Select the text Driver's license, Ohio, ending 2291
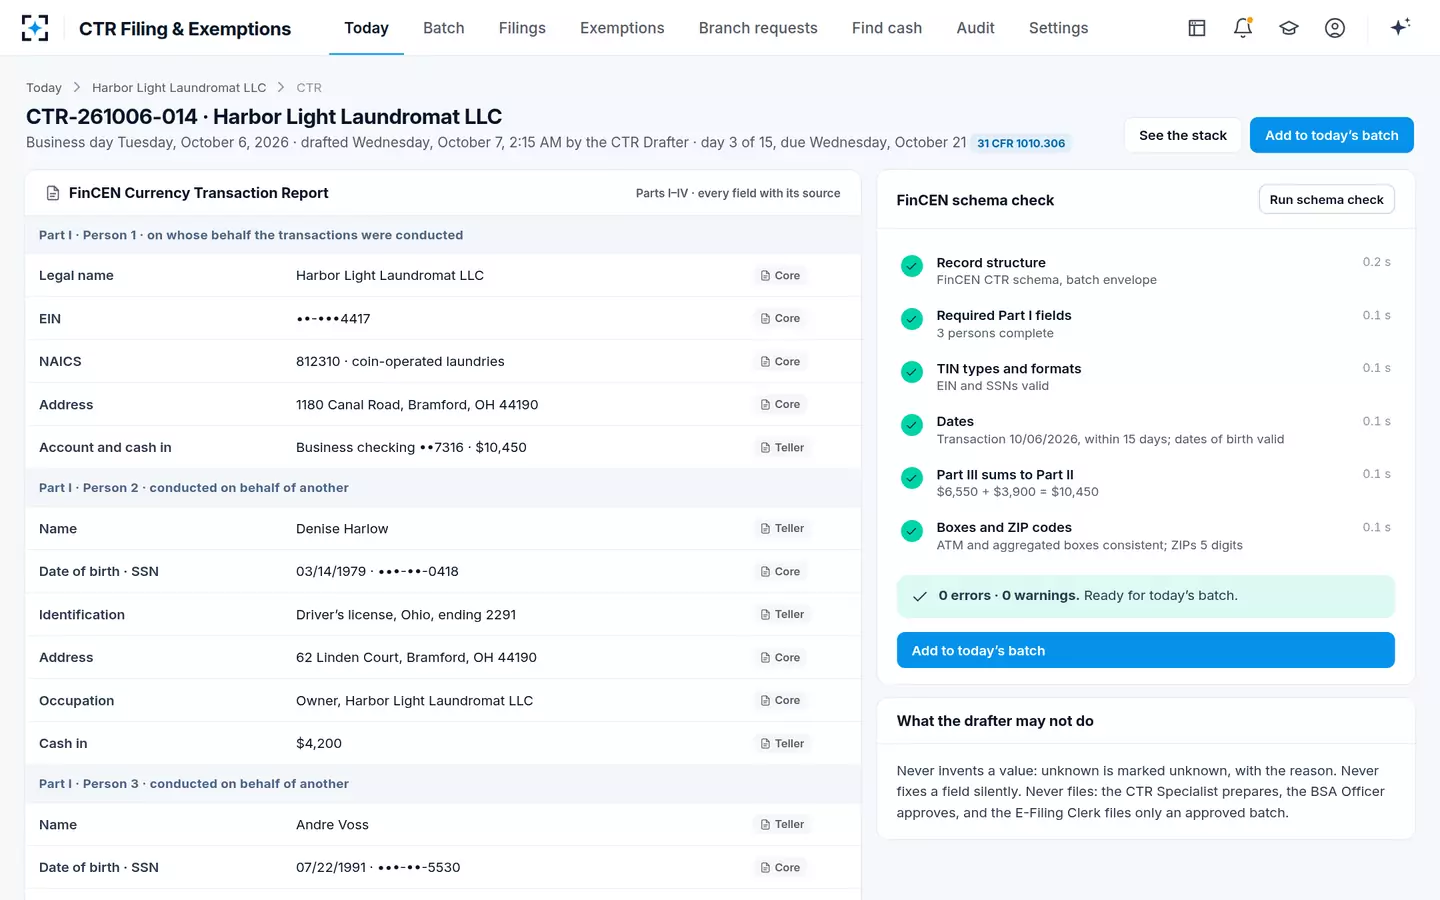1440x900 pixels. (x=406, y=615)
